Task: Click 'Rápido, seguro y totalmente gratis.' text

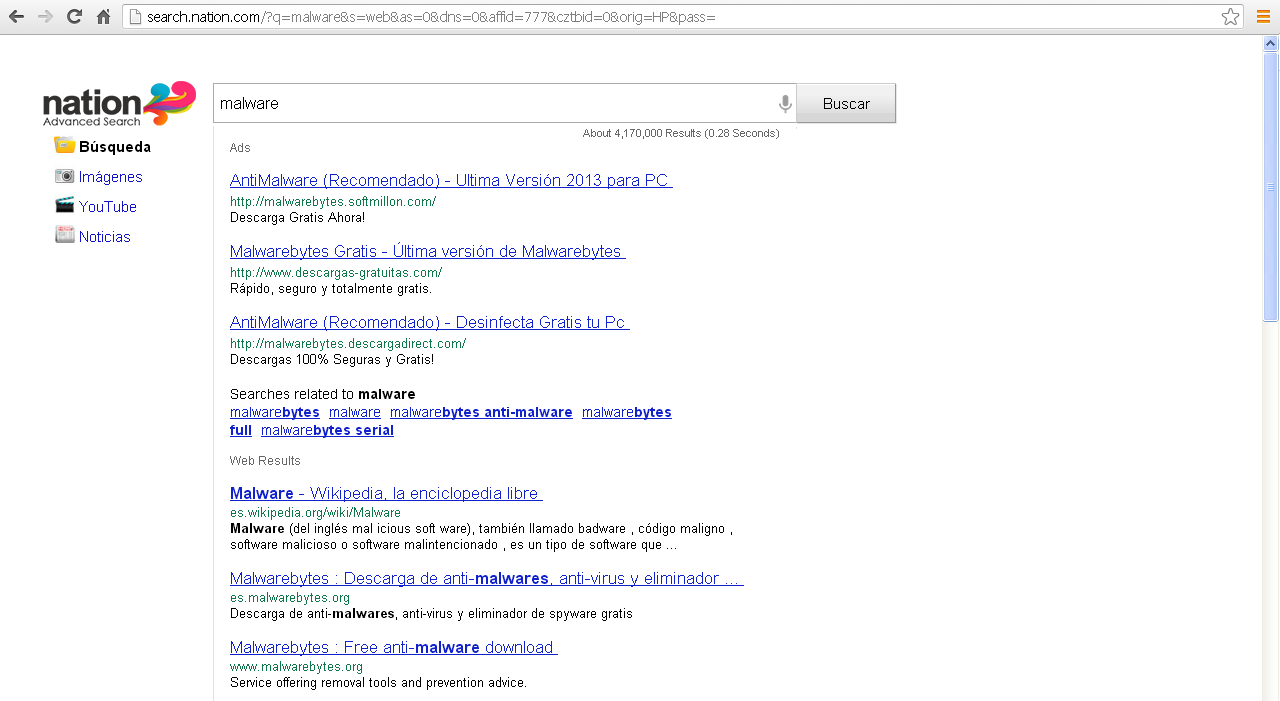Action: coord(331,289)
